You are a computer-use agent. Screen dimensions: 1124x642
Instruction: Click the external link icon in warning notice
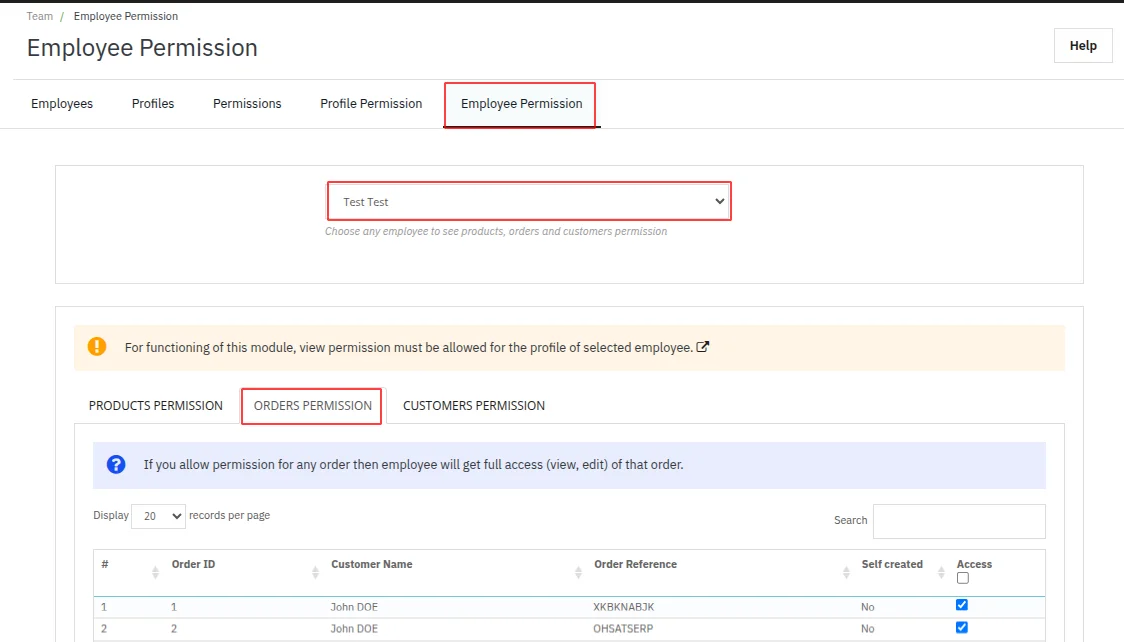[x=703, y=347]
